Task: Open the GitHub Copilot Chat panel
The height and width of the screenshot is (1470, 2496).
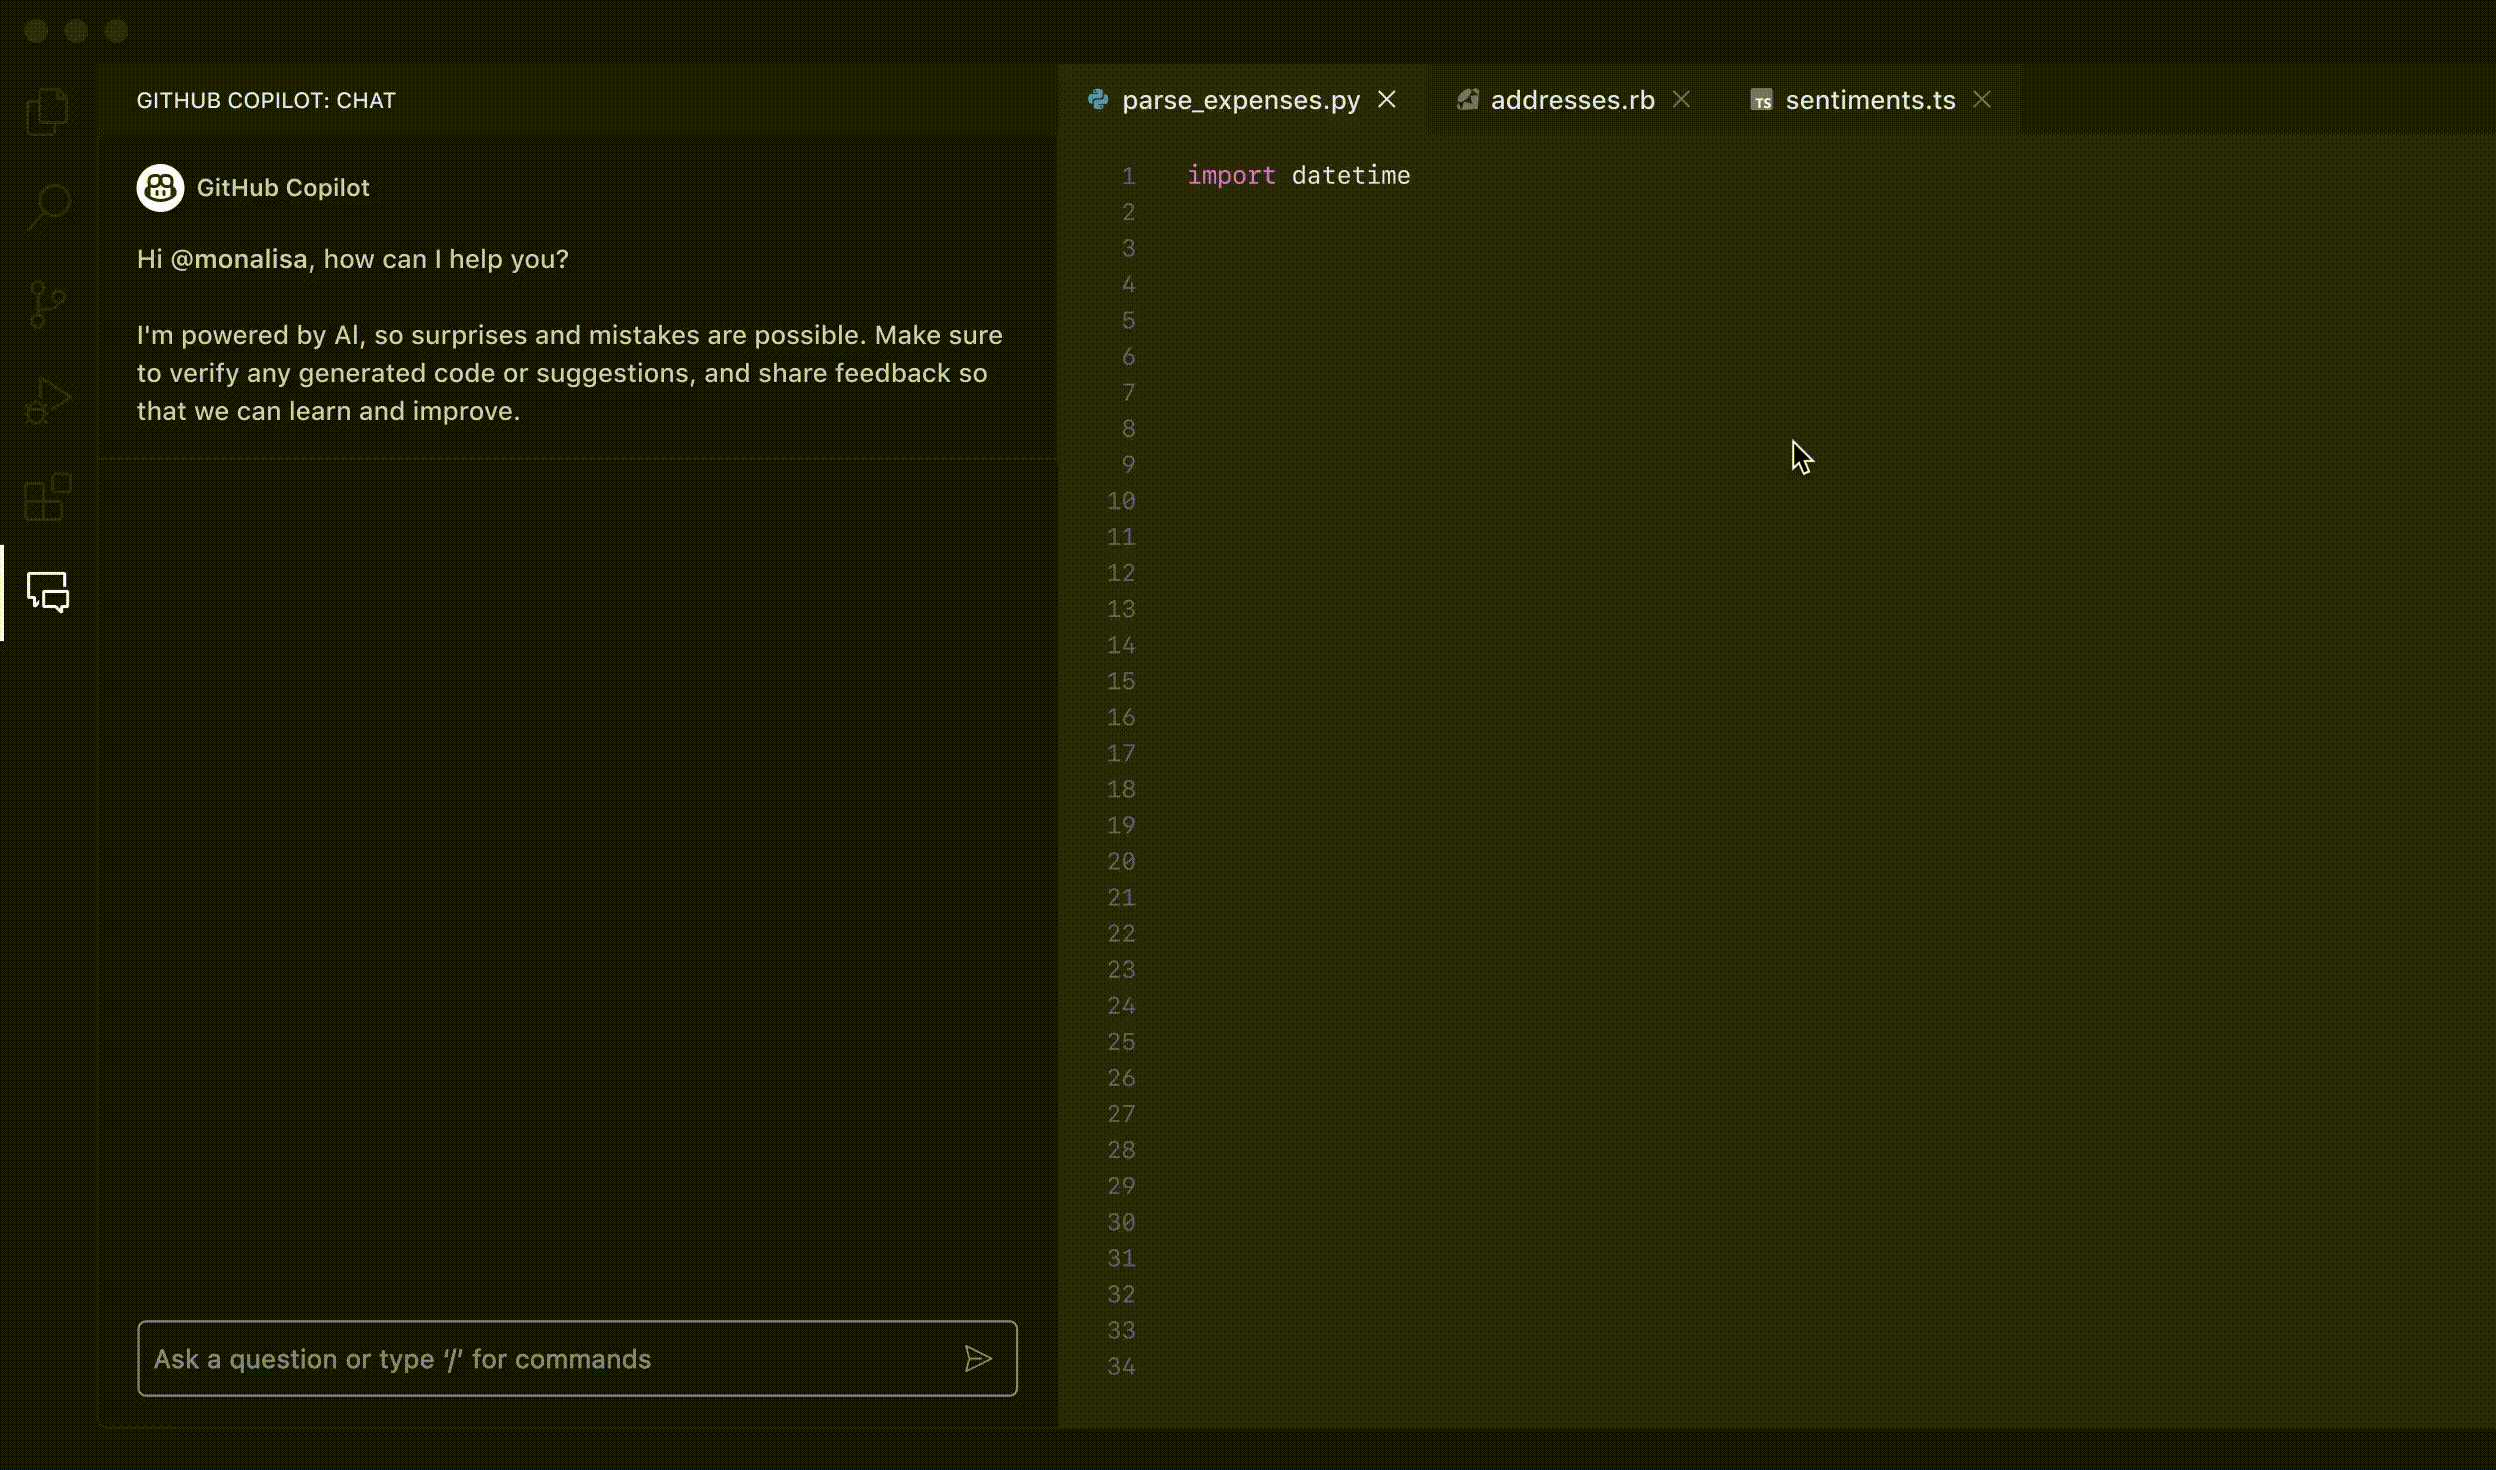Action: coord(47,590)
